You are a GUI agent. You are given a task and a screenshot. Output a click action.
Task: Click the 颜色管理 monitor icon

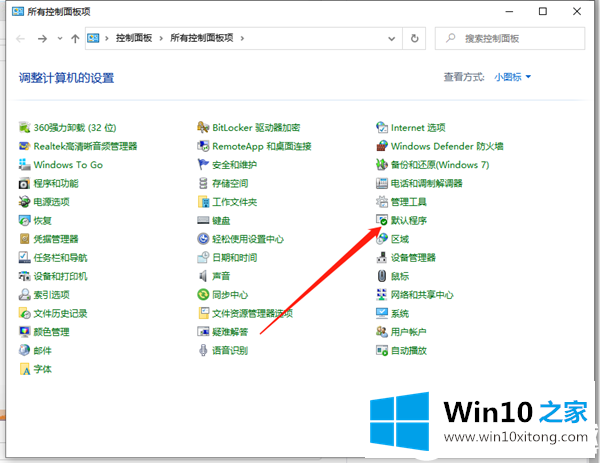pyautogui.click(x=24, y=332)
